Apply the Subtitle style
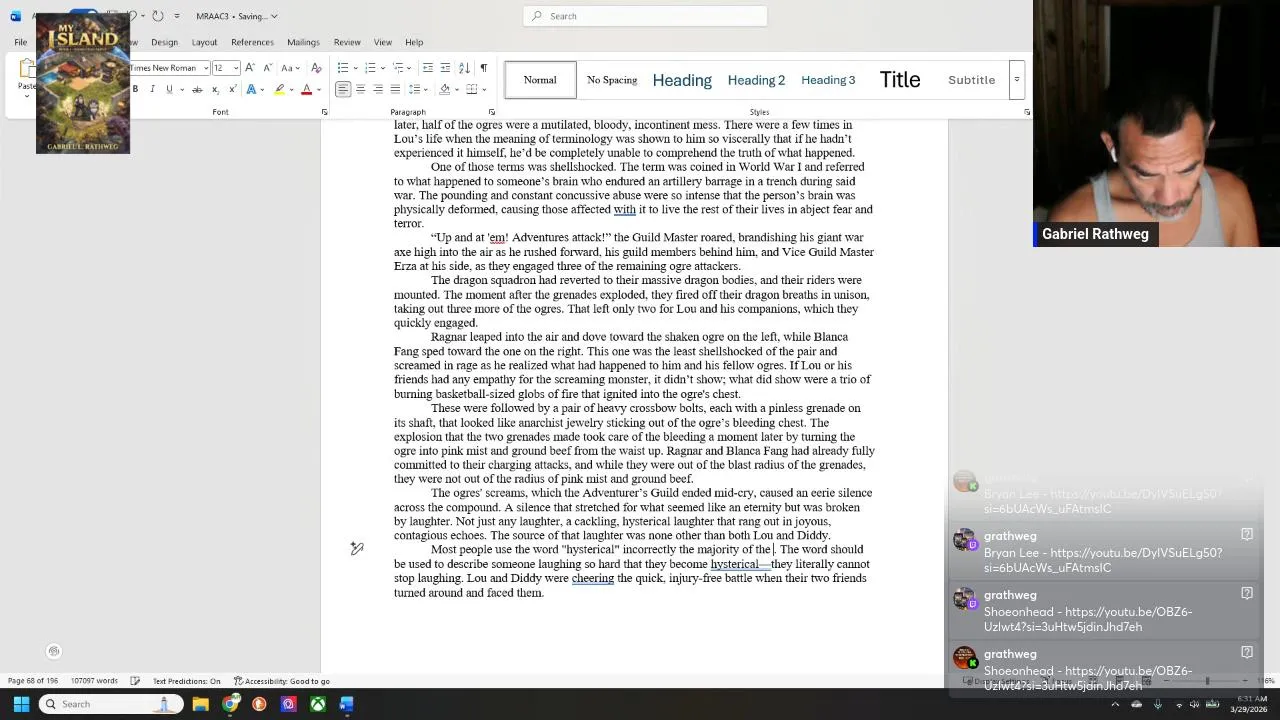 click(x=971, y=80)
